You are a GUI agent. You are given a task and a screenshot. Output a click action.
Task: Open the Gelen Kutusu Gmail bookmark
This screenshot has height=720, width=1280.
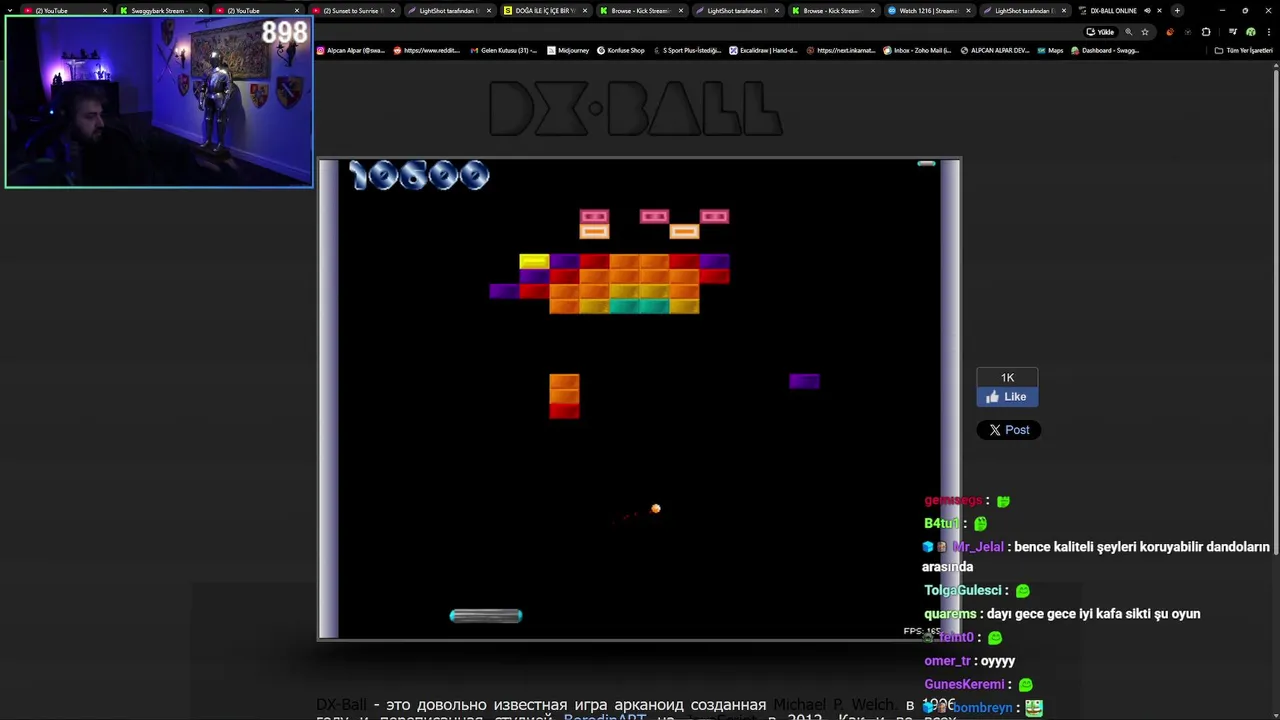click(x=504, y=50)
